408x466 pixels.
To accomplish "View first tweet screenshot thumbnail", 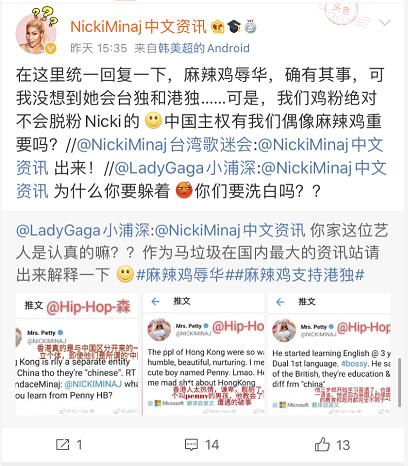I will pos(77,354).
